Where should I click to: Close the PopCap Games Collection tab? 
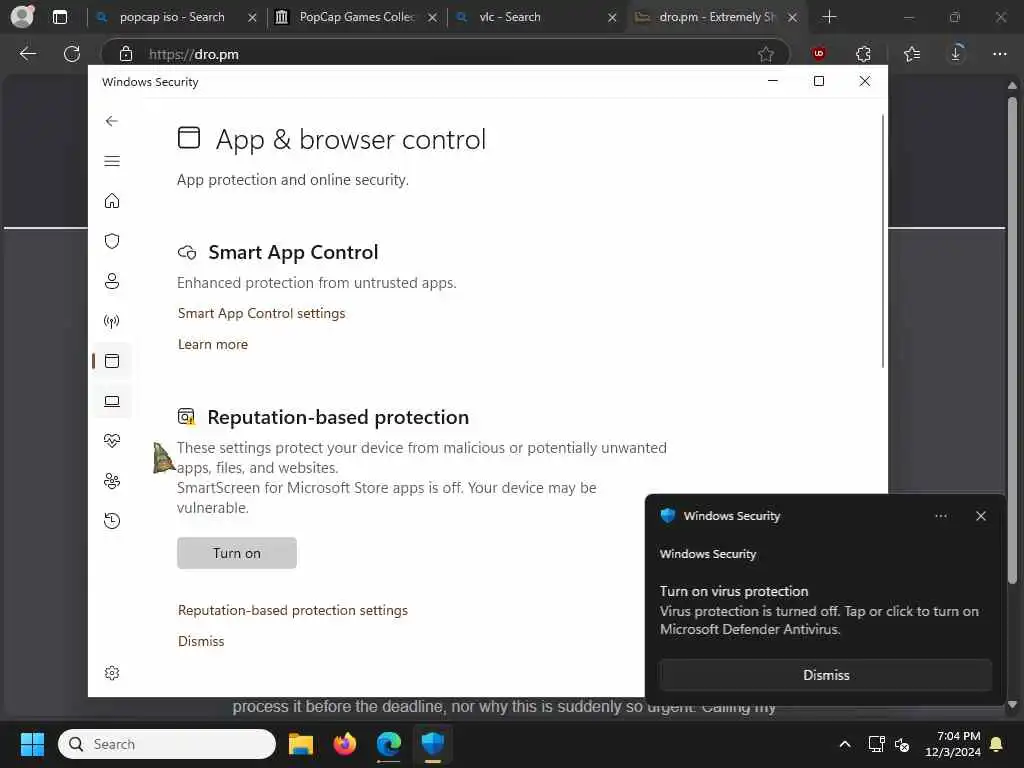pos(432,18)
